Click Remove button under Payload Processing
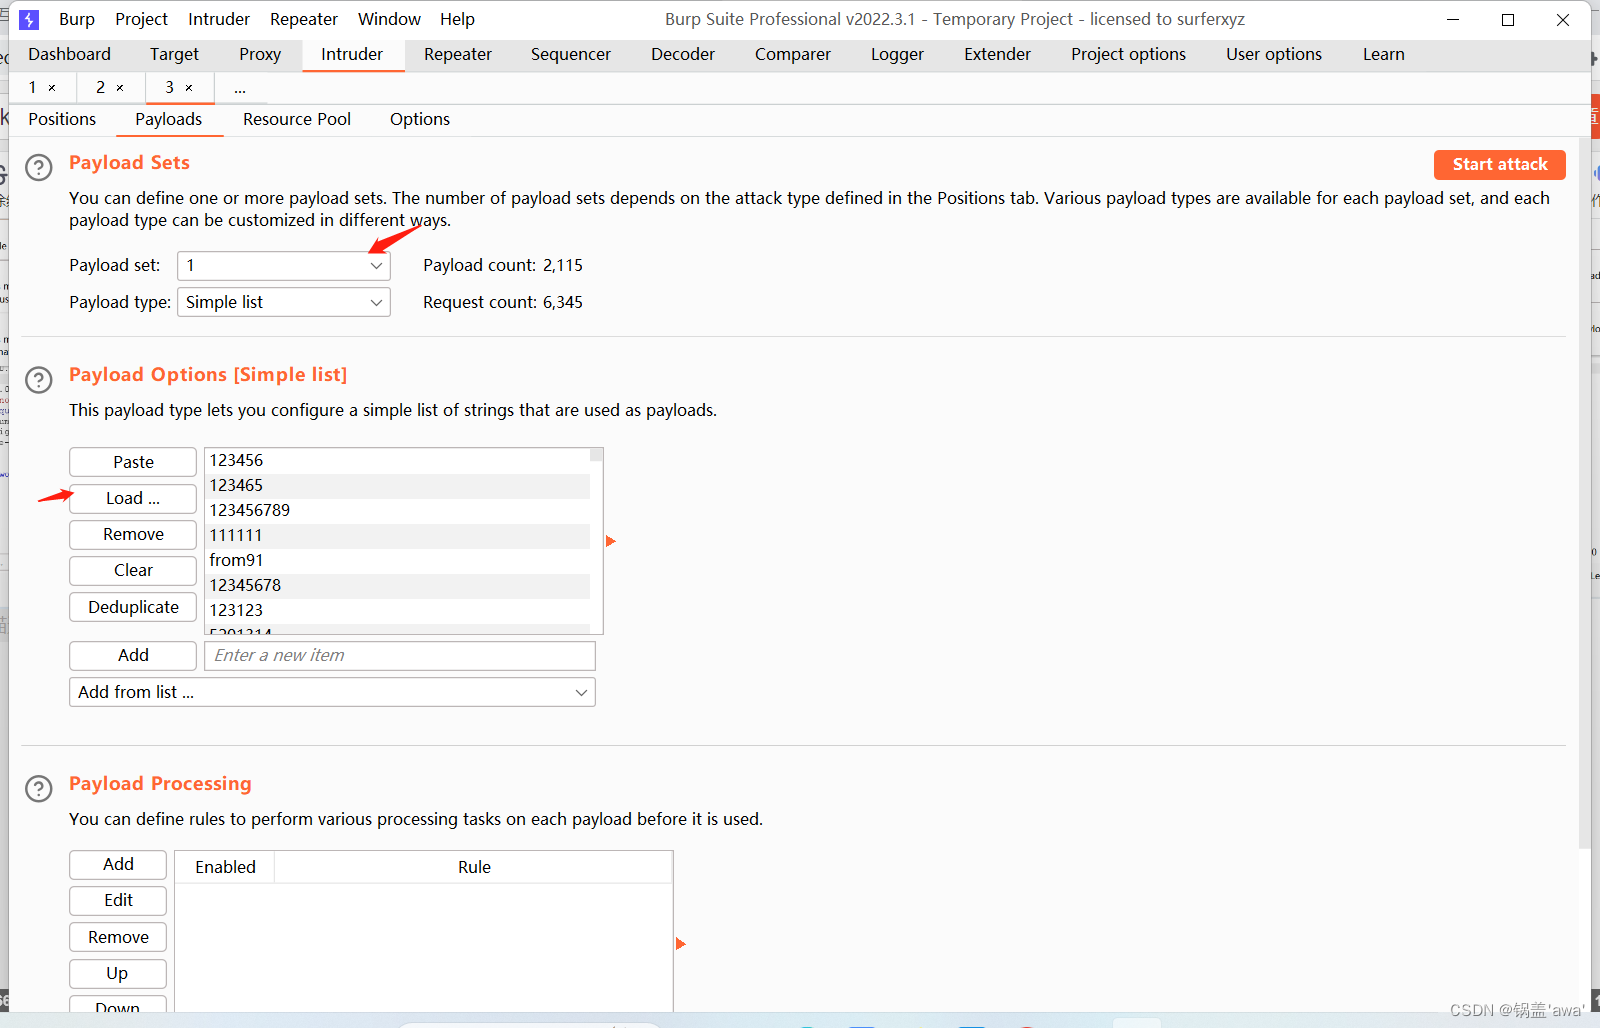This screenshot has height=1028, width=1600. coord(118,937)
